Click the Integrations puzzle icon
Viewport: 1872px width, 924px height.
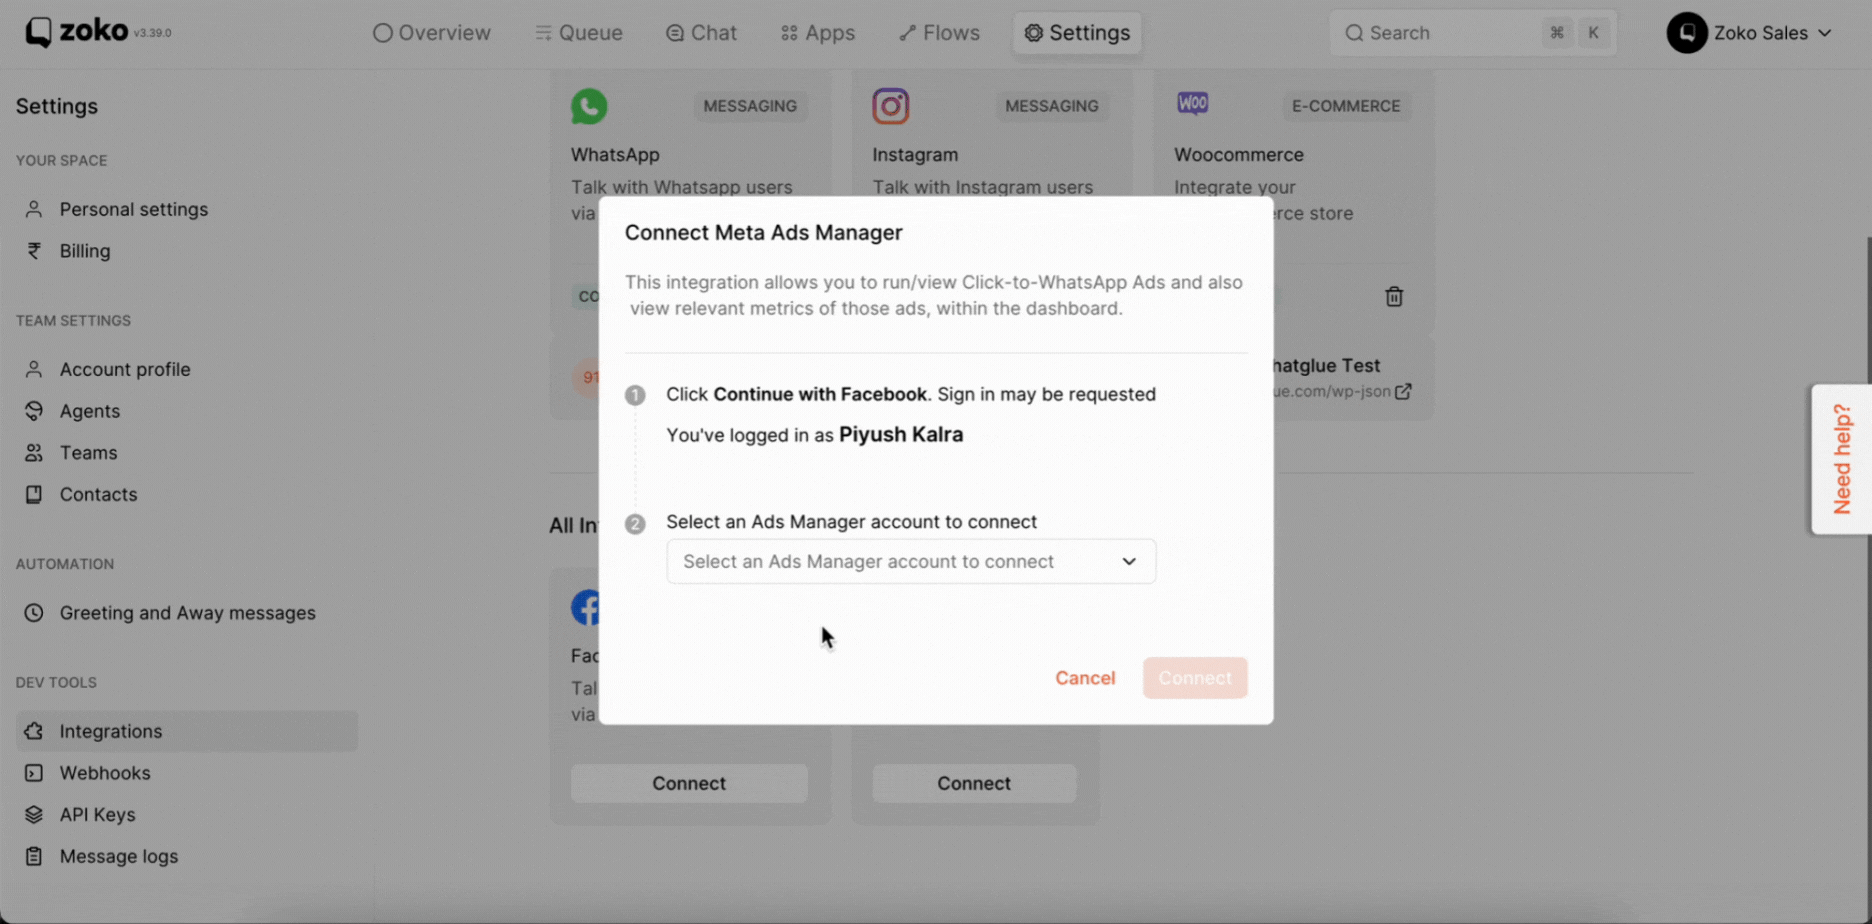[34, 731]
